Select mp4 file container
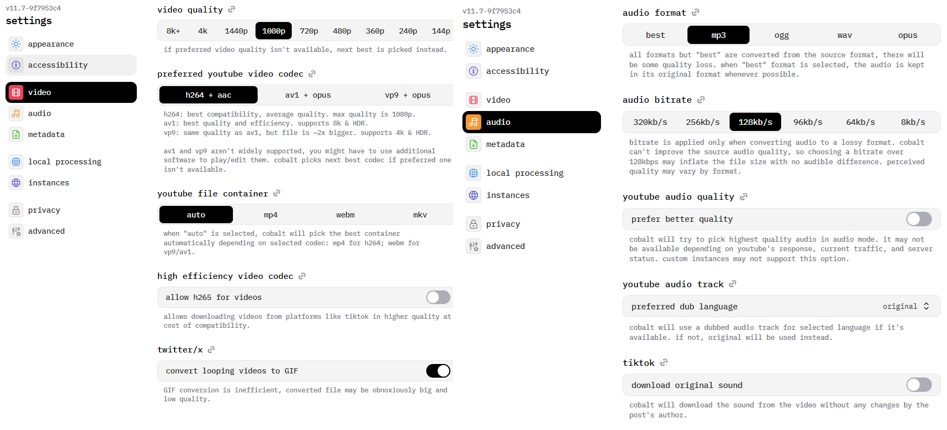 [271, 215]
